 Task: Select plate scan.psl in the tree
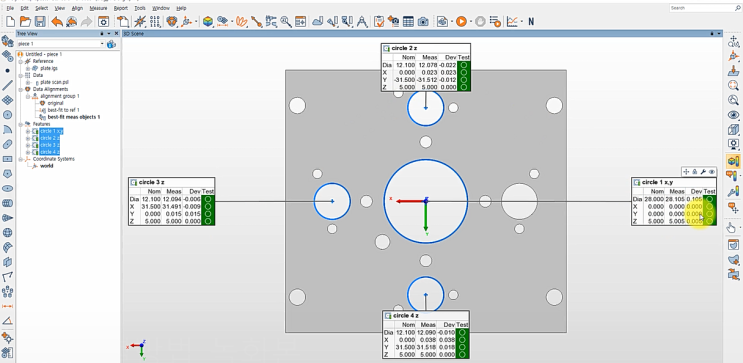[54, 82]
